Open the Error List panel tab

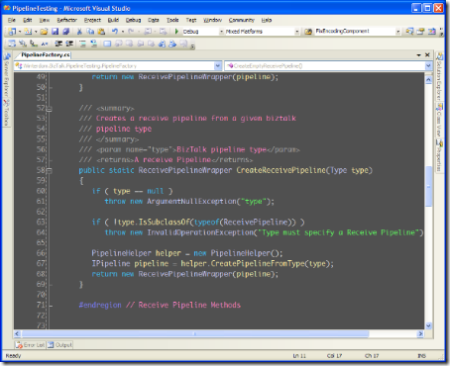tap(30, 345)
